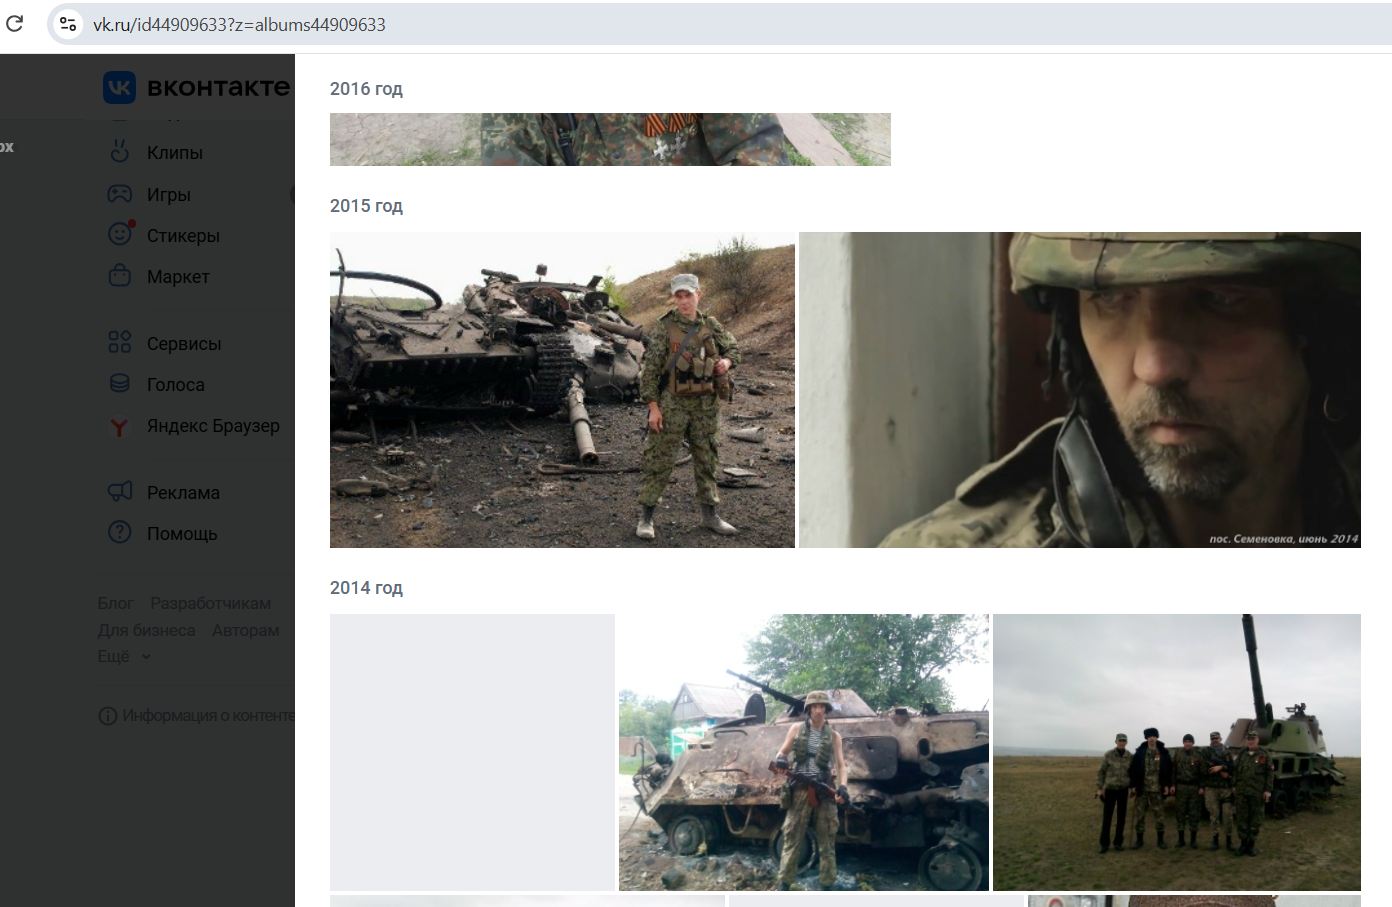Follow the Разработчикам footer link
This screenshot has width=1392, height=907.
pos(210,603)
